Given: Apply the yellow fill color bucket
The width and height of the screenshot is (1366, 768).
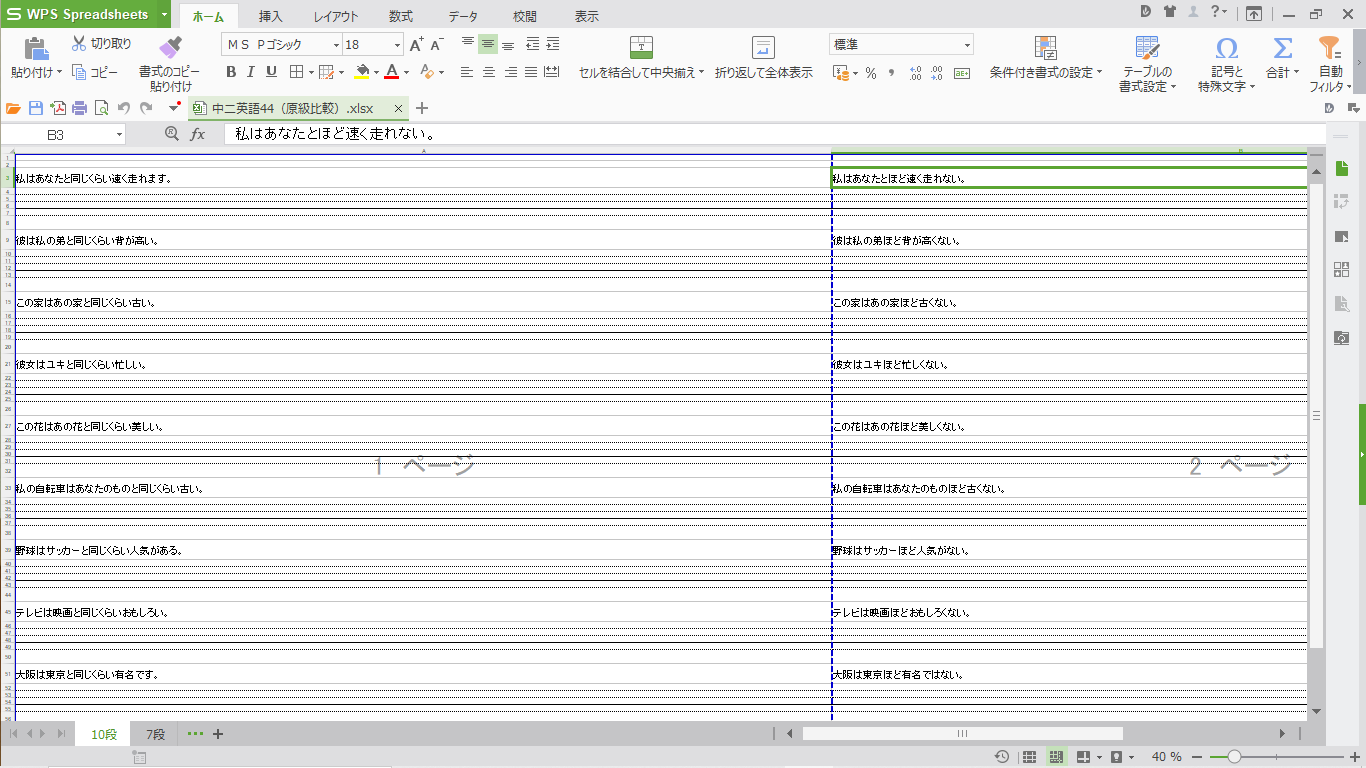Looking at the screenshot, I should coord(363,72).
